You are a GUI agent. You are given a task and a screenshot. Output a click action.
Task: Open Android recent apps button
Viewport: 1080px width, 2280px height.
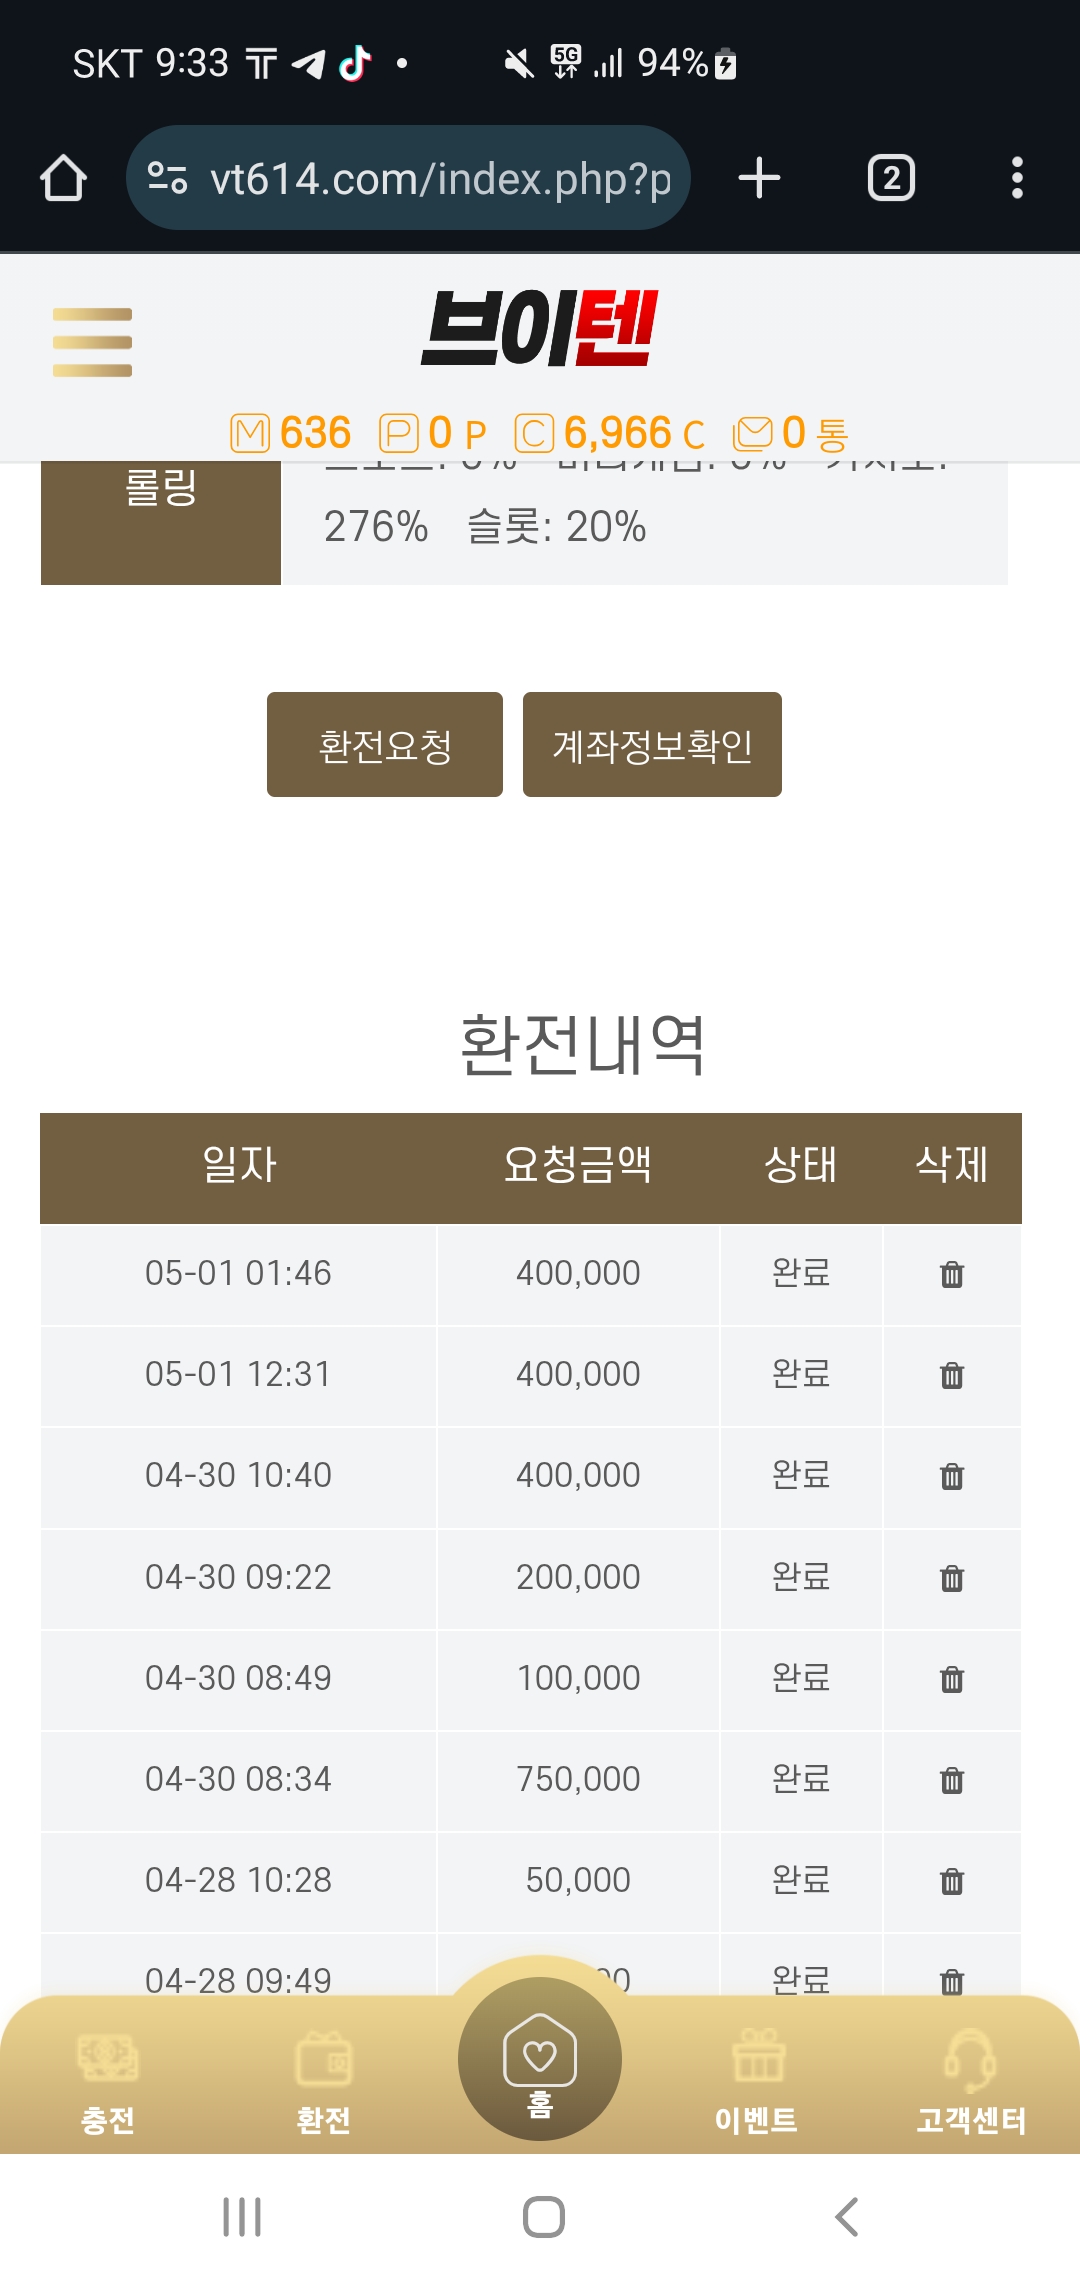242,2217
